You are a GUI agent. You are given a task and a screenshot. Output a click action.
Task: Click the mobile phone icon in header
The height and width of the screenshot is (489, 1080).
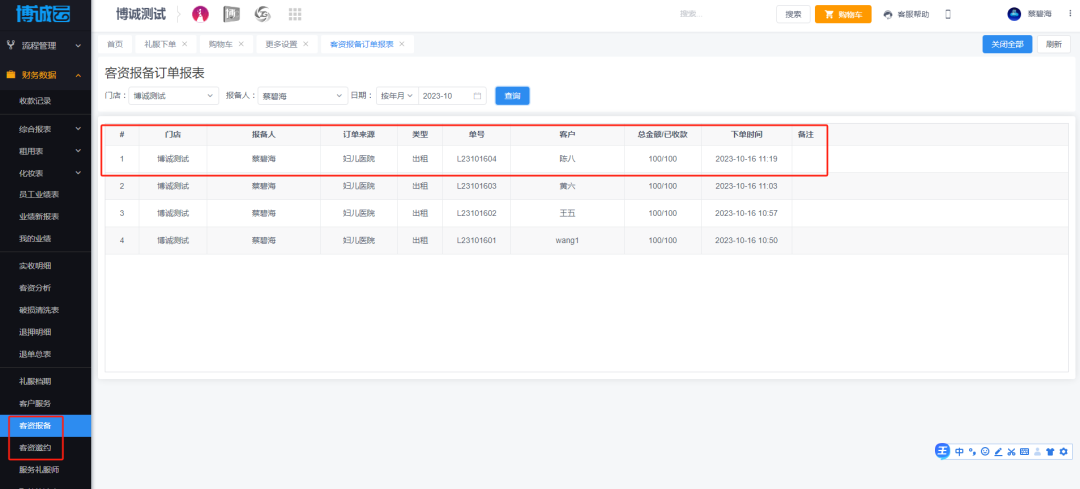[948, 14]
